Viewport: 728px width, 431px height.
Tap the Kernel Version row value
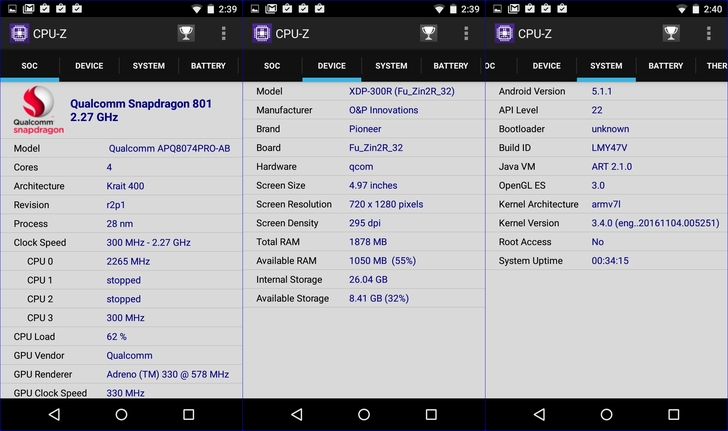pyautogui.click(x=654, y=223)
